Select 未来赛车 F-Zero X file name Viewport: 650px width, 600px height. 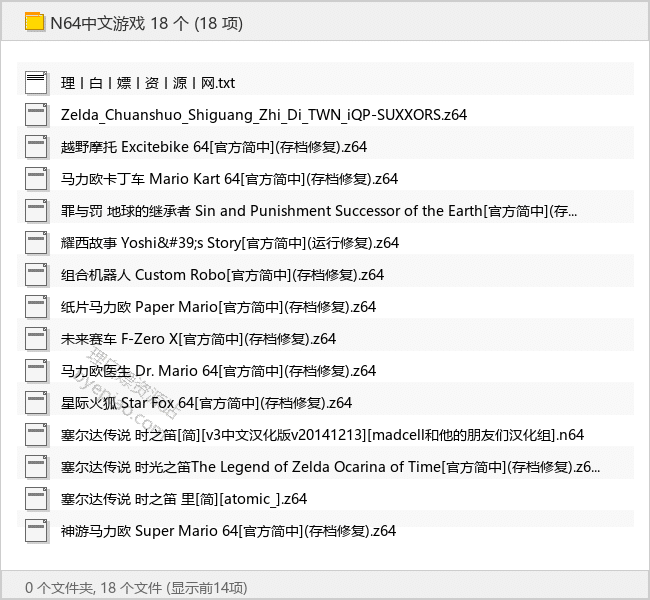pyautogui.click(x=198, y=339)
